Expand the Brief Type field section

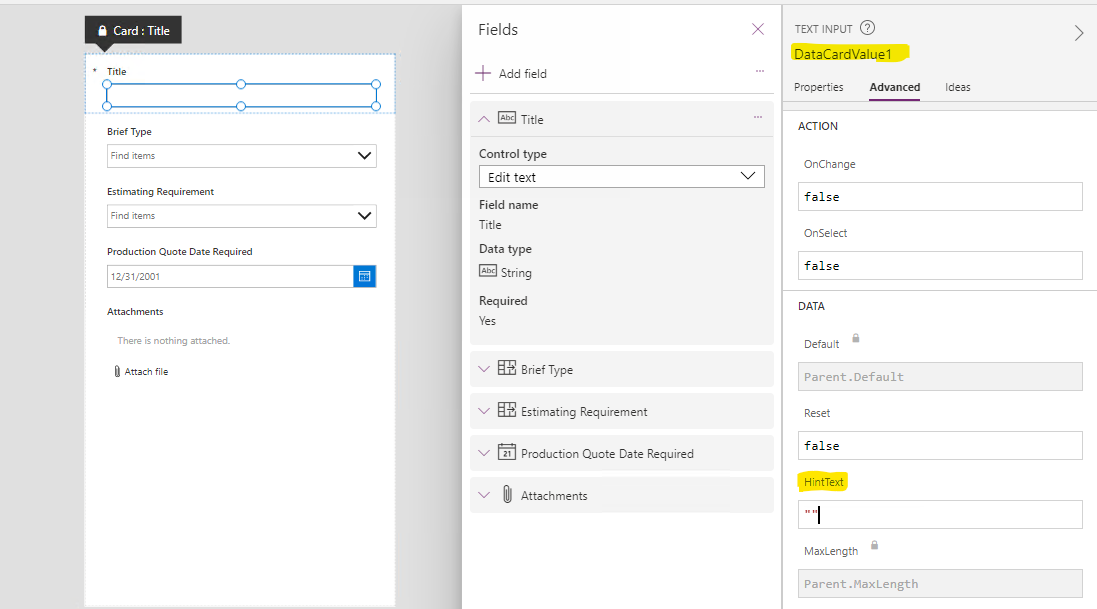pos(485,369)
